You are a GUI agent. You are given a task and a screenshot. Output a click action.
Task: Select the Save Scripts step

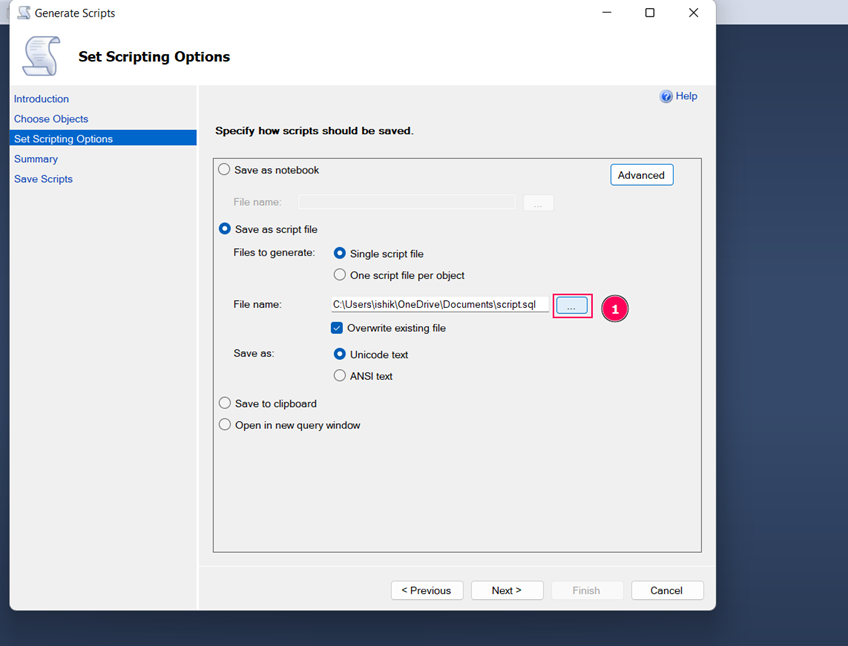42,178
